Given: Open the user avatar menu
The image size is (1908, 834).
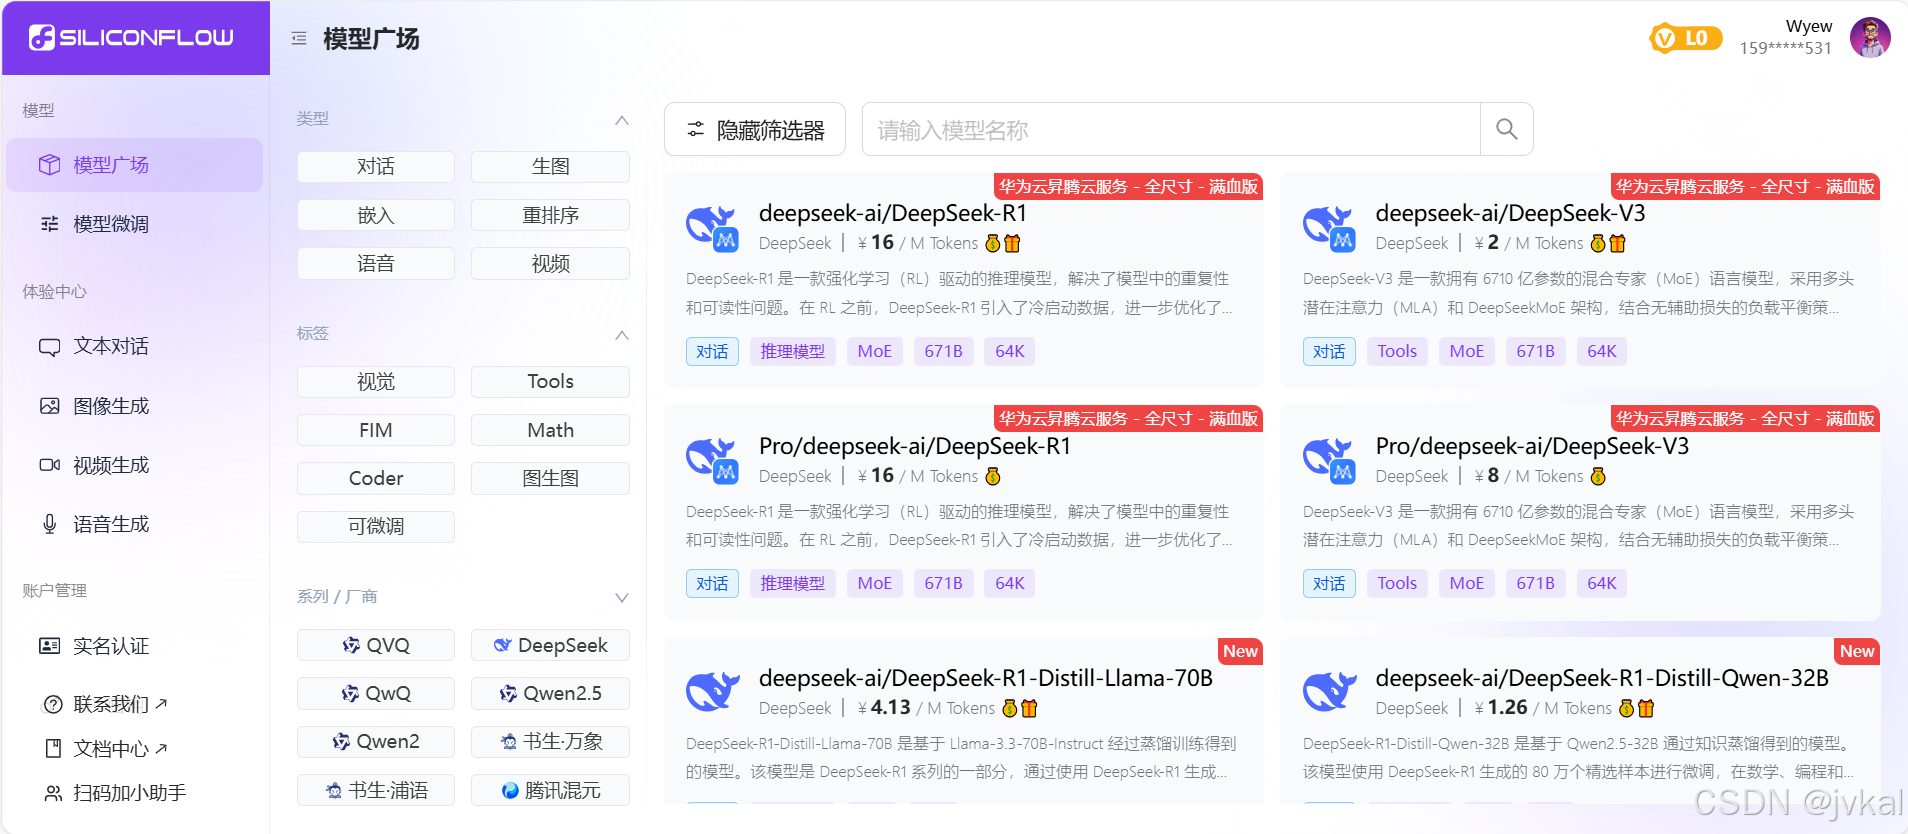Looking at the screenshot, I should pos(1870,38).
